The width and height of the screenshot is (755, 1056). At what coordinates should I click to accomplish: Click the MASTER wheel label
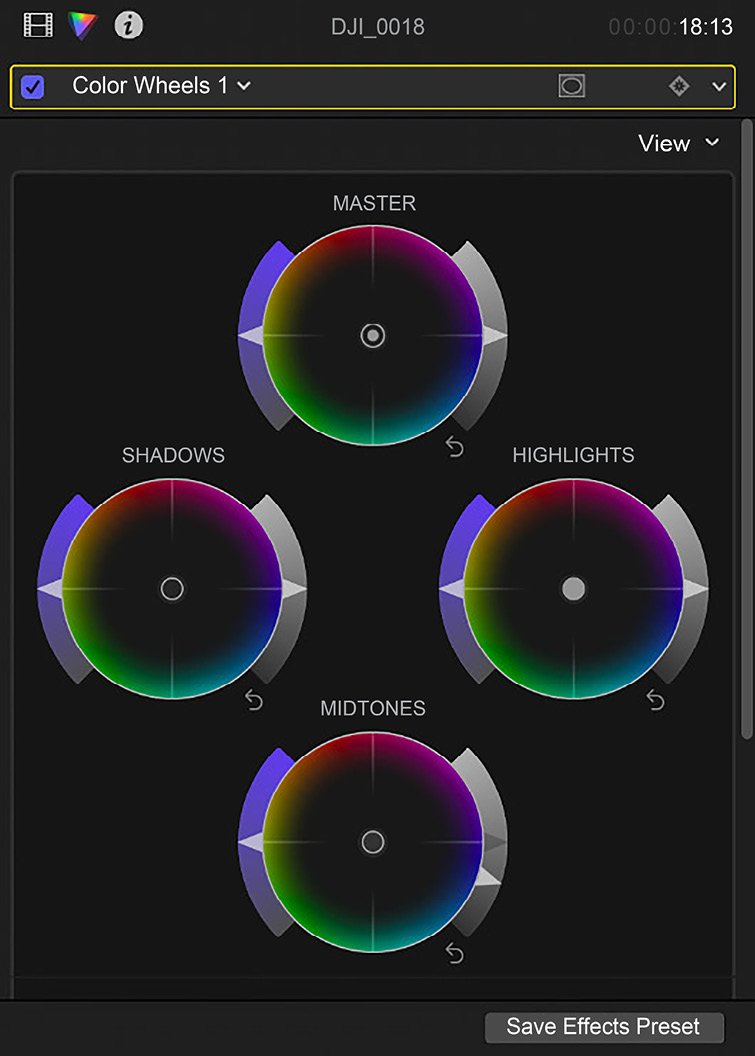pyautogui.click(x=374, y=203)
